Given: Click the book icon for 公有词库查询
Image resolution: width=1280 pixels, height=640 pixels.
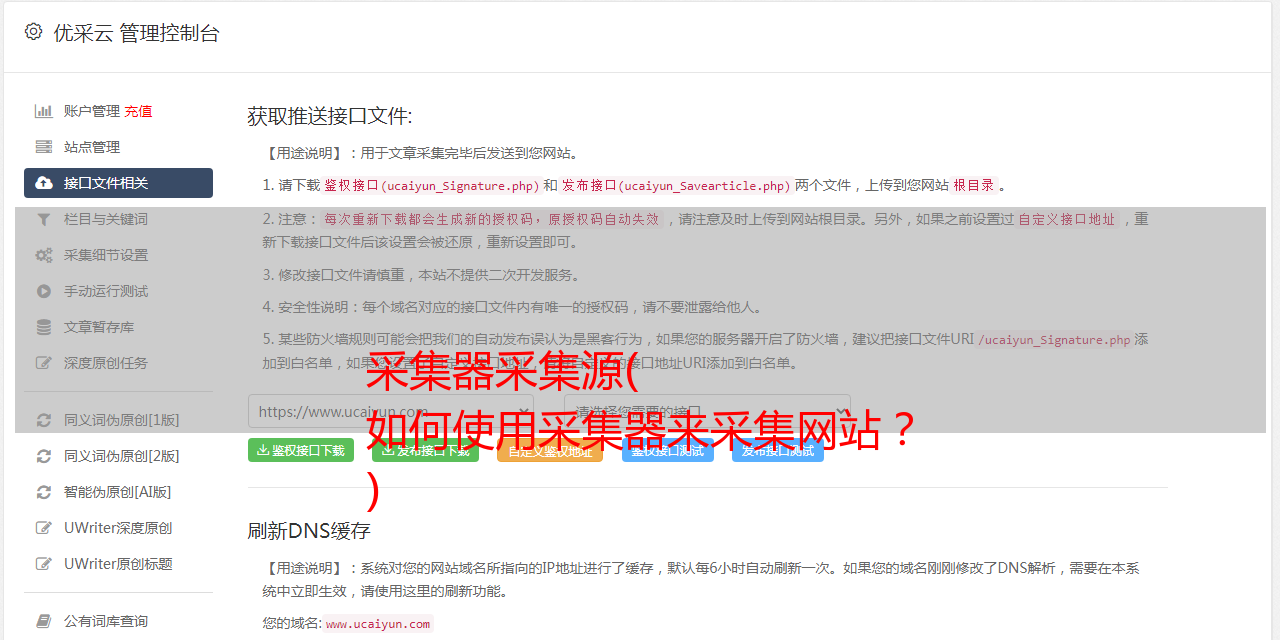Looking at the screenshot, I should tap(44, 621).
